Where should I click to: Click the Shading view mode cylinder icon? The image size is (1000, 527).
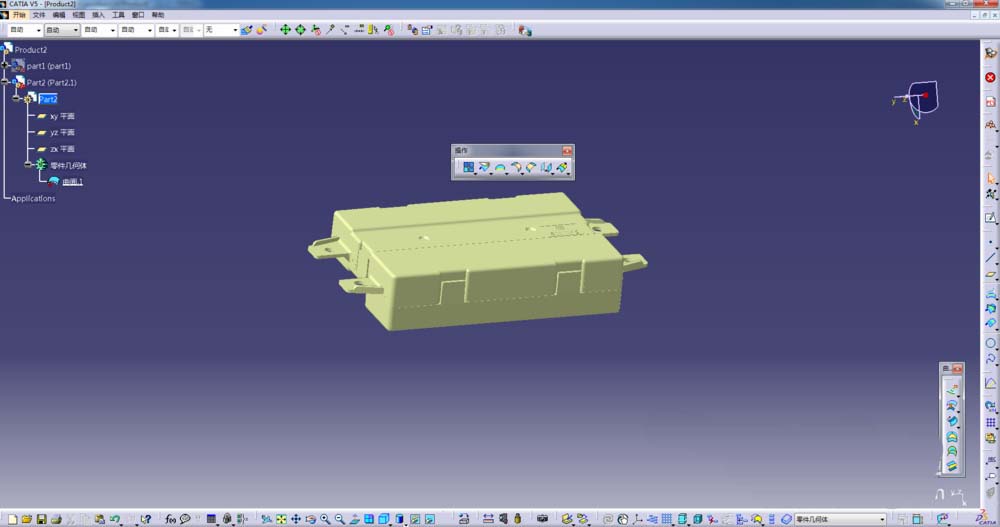[x=400, y=519]
